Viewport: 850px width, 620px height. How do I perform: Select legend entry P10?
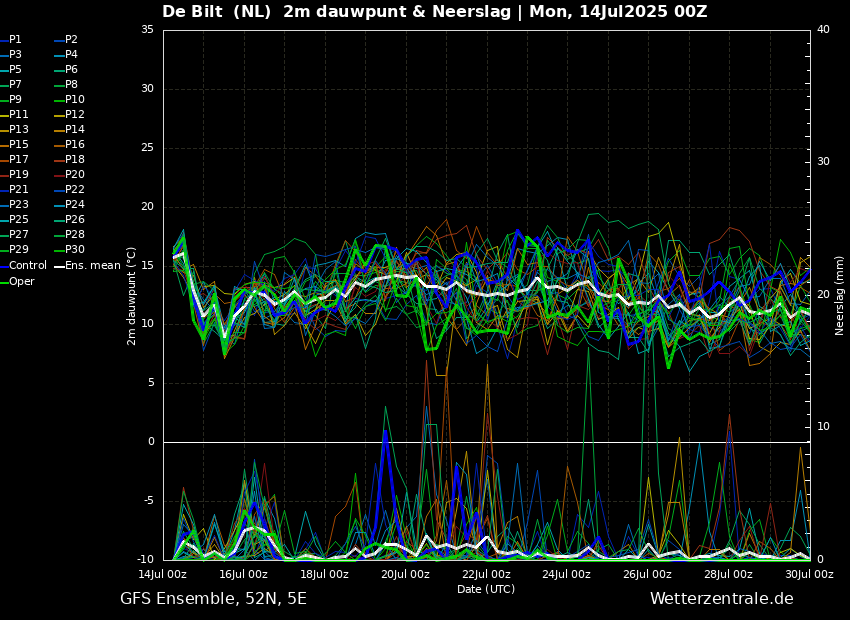(70, 99)
